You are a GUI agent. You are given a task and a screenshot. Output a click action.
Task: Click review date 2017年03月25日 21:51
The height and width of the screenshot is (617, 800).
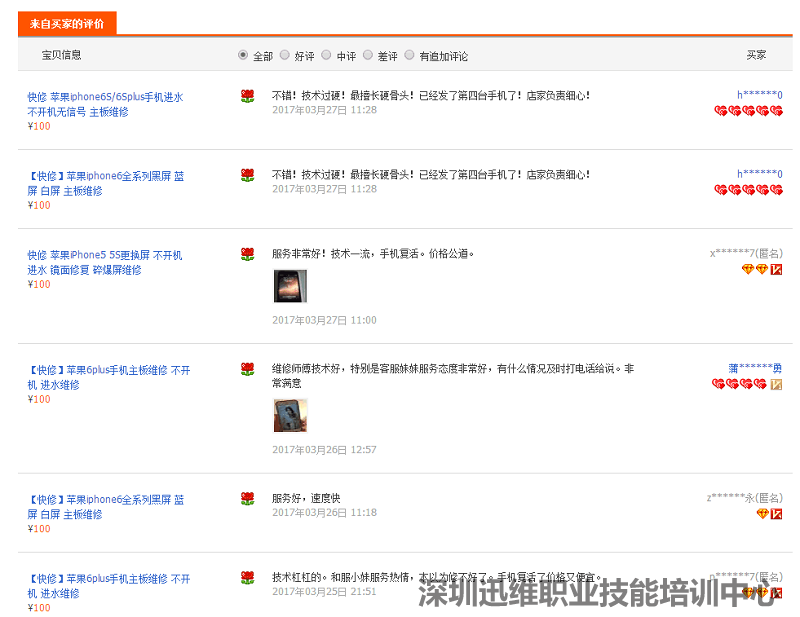pos(324,591)
